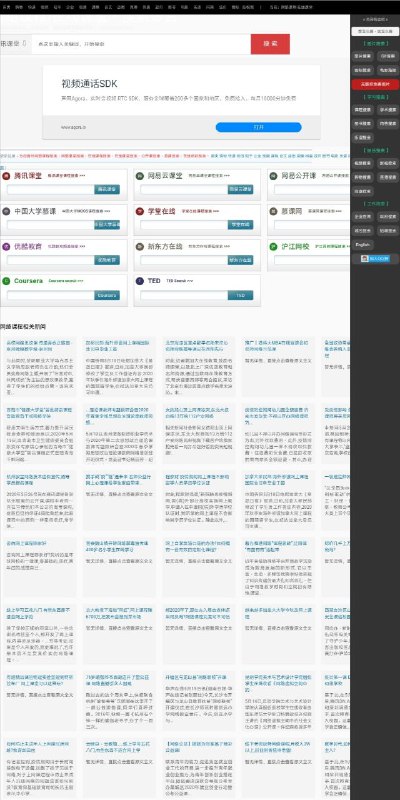Open the 视频通话SDK ad title
Screen dimensions: 400x800
89,84
